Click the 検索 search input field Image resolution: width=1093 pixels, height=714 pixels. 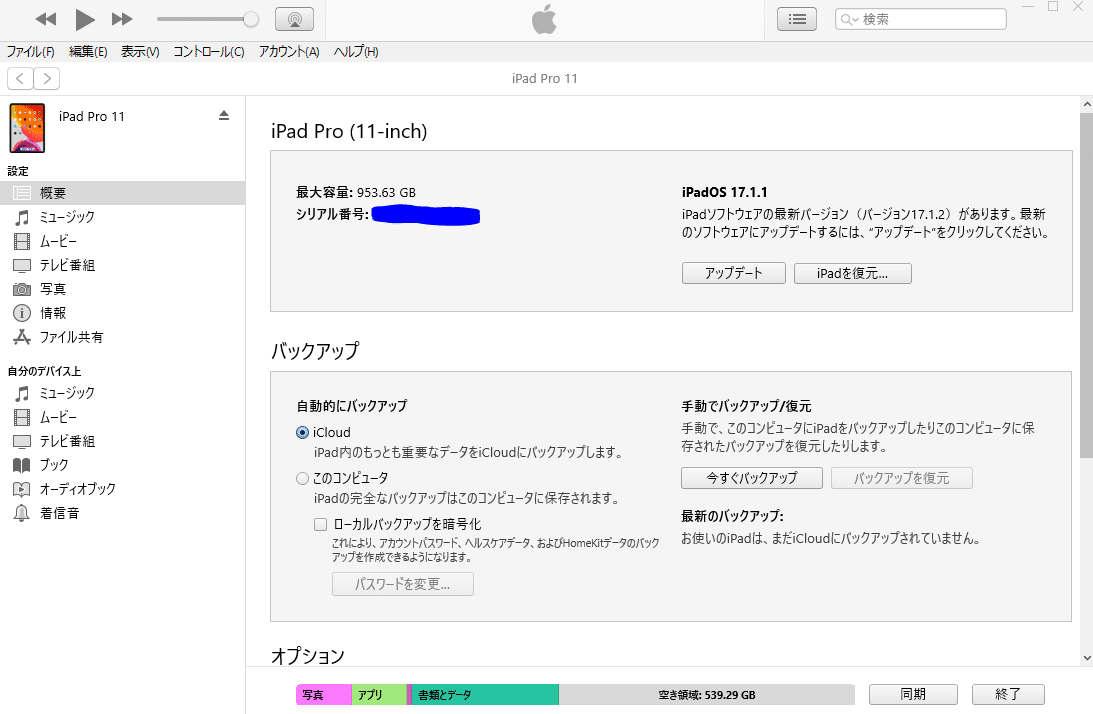tap(921, 20)
